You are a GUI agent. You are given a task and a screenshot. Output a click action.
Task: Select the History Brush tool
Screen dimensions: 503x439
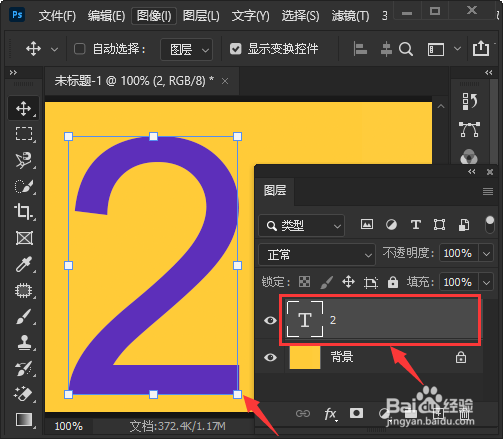[24, 368]
